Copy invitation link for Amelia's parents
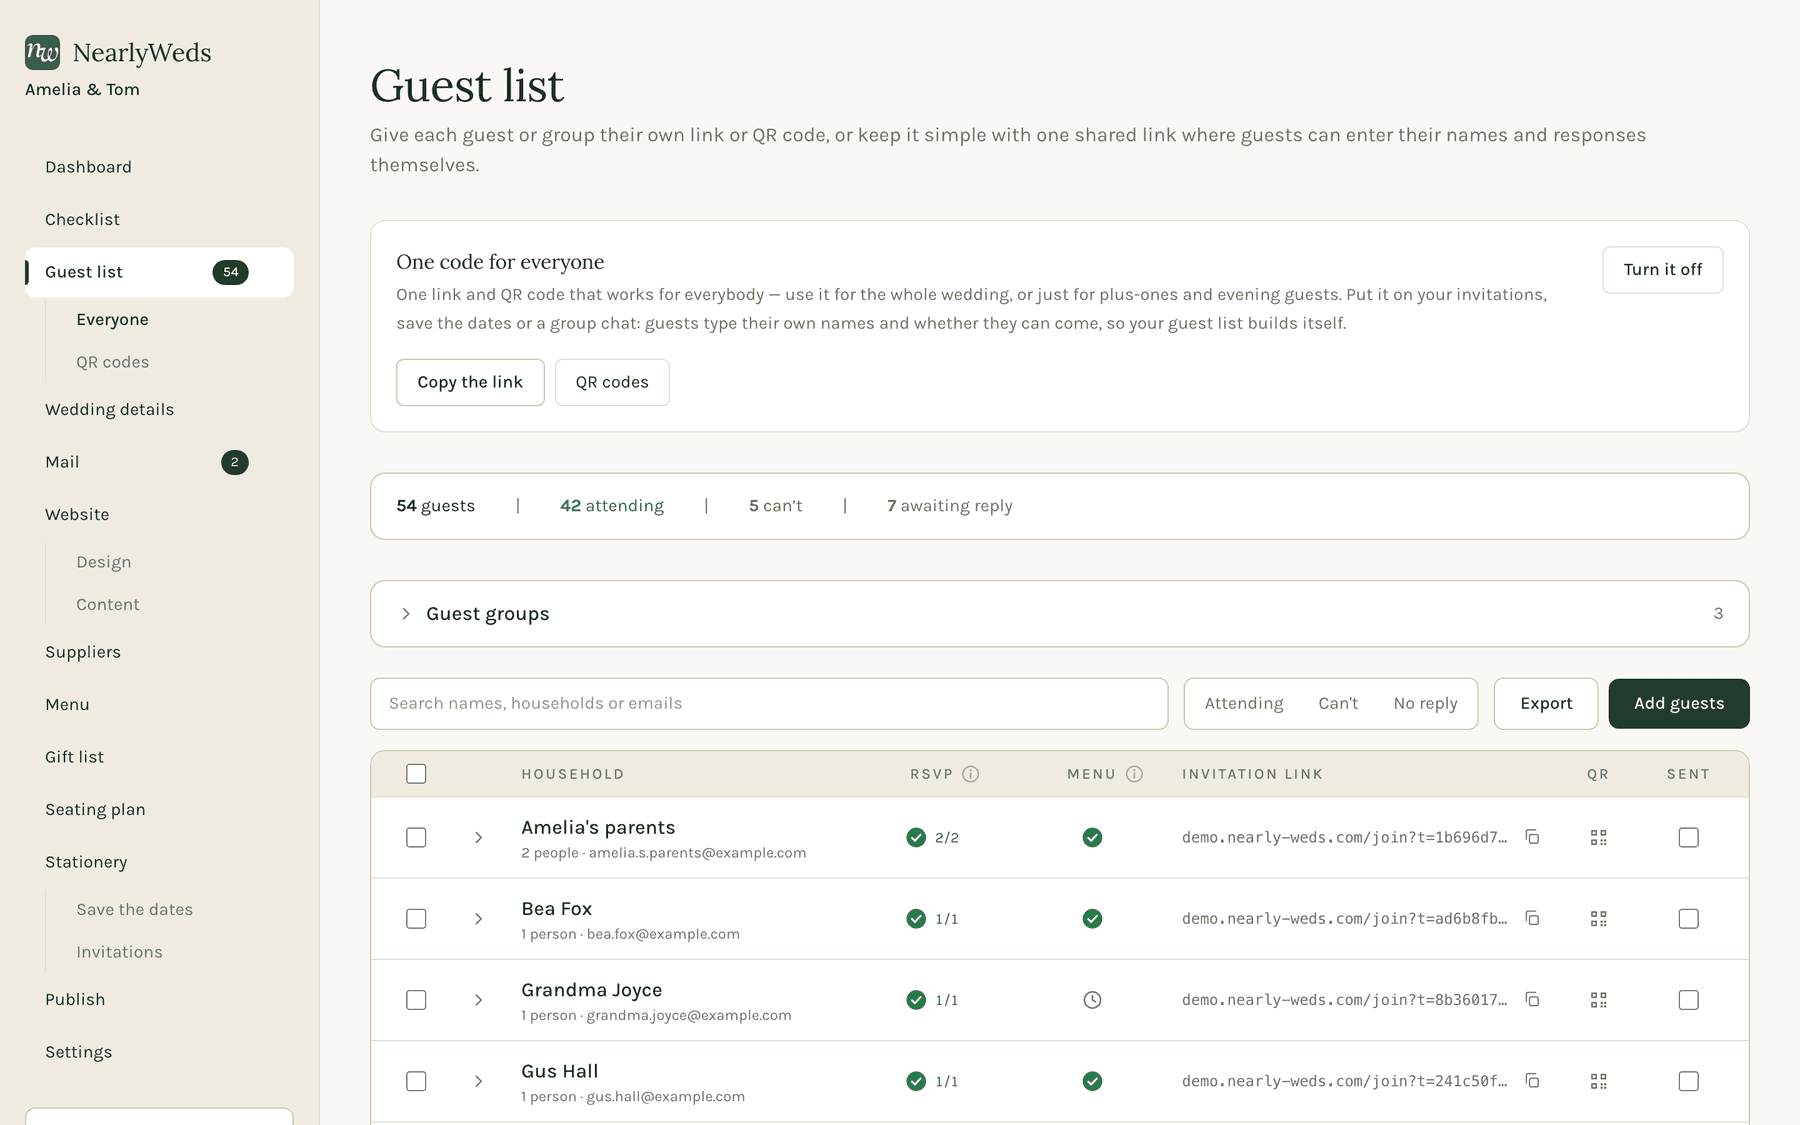The width and height of the screenshot is (1800, 1125). click(x=1532, y=837)
